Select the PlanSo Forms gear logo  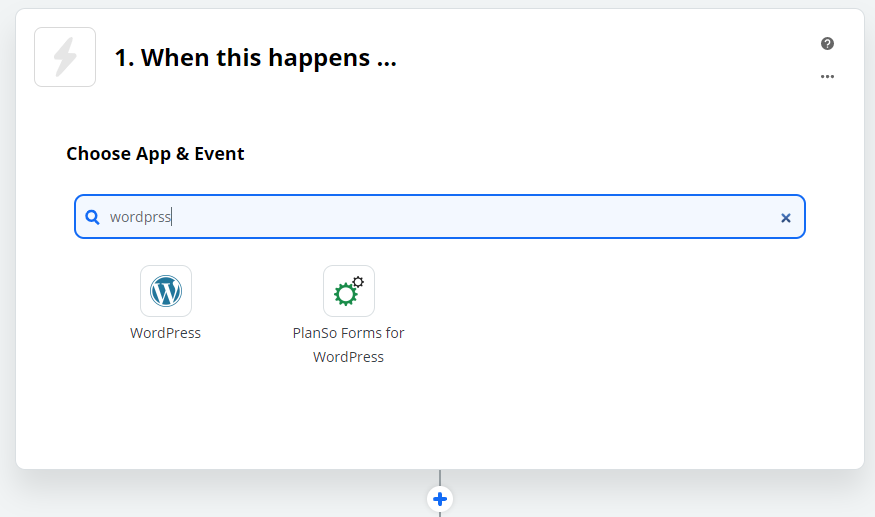346,293
